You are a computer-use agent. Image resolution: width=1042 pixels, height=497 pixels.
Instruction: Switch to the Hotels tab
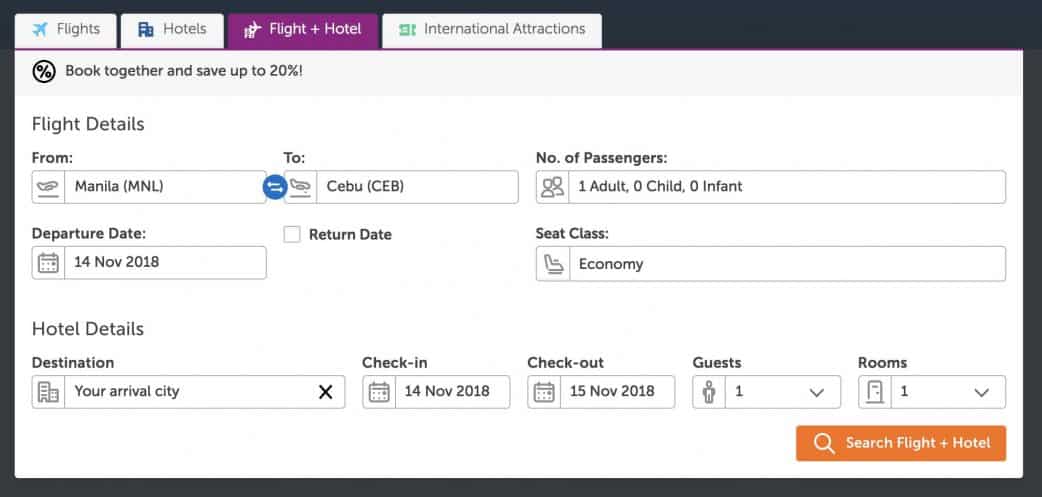point(172,30)
